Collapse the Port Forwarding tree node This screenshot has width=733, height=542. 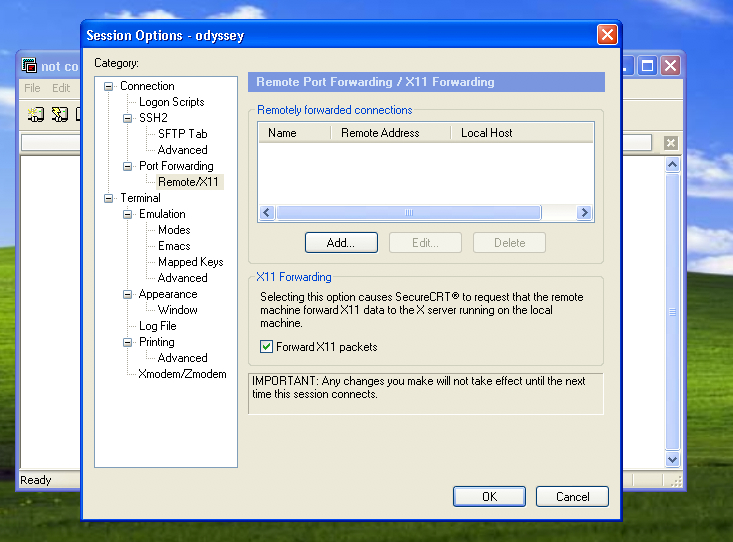[127, 166]
